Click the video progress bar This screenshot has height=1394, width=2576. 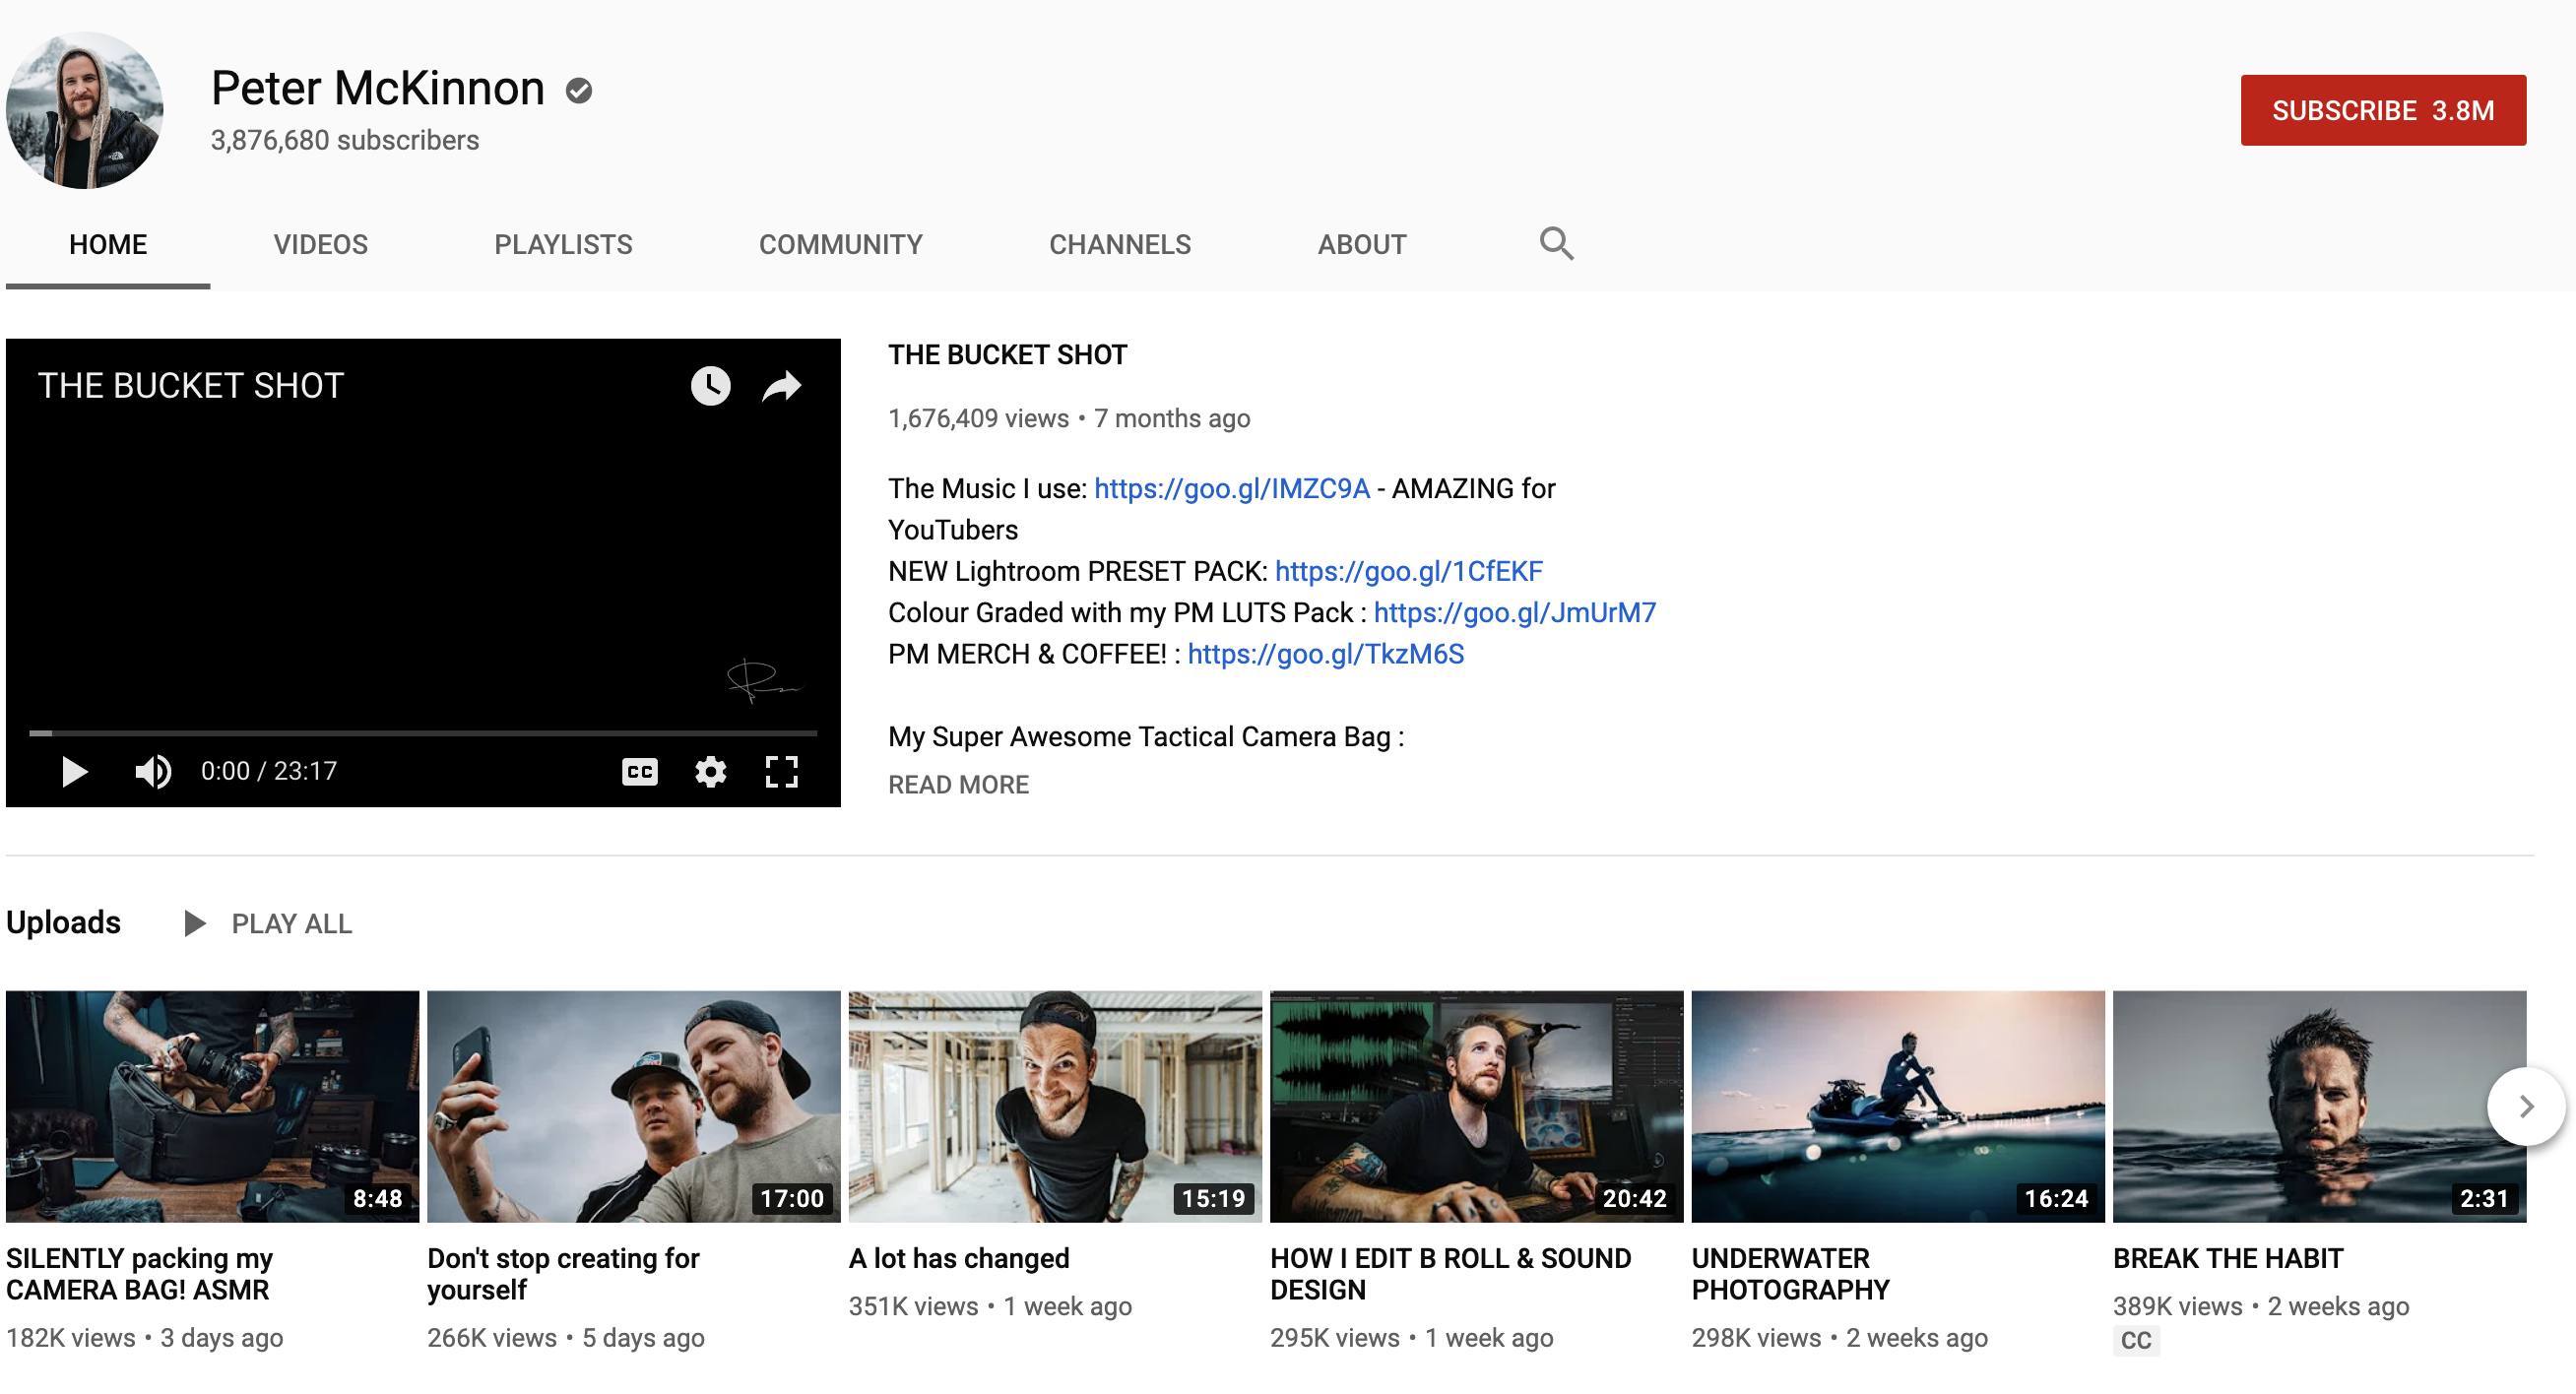coord(423,734)
